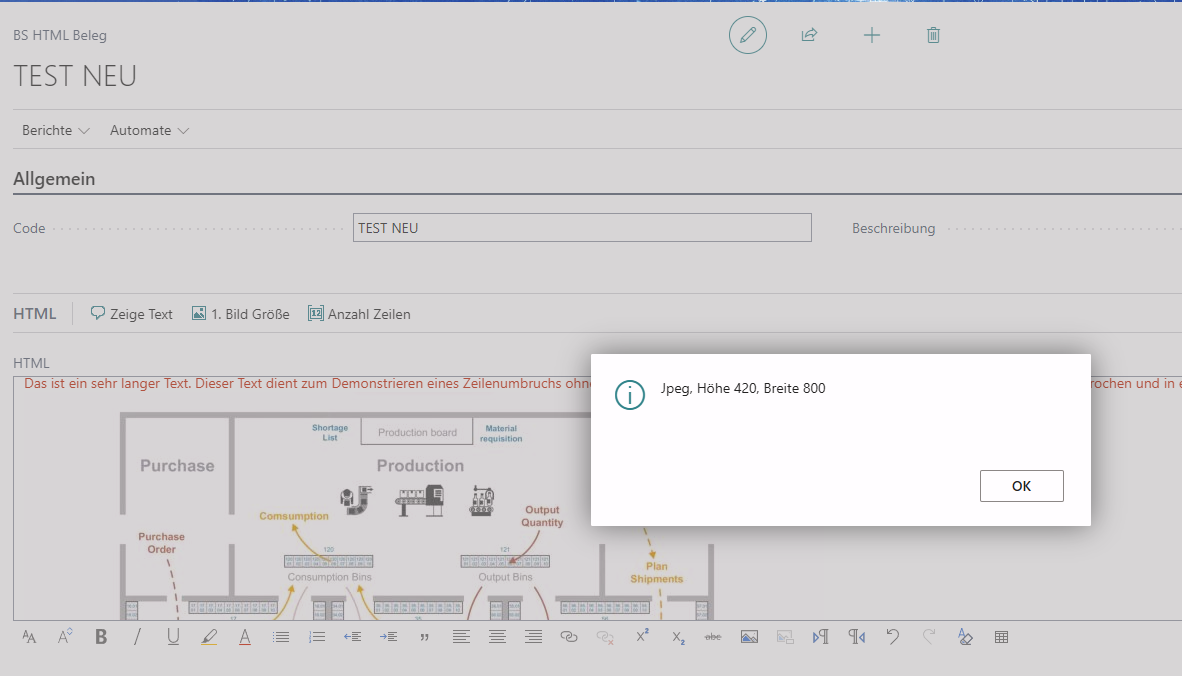
Task: Toggle center text alignment
Action: (x=497, y=636)
